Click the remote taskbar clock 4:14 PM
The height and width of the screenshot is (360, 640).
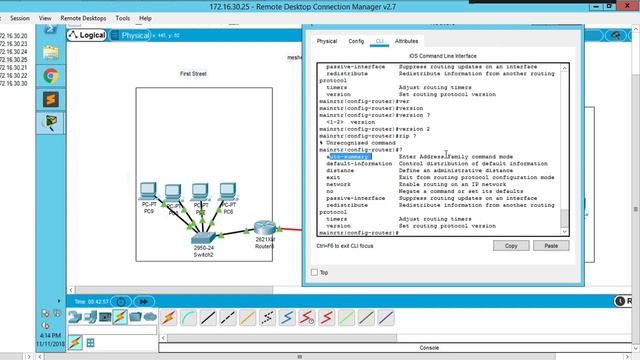click(50, 336)
